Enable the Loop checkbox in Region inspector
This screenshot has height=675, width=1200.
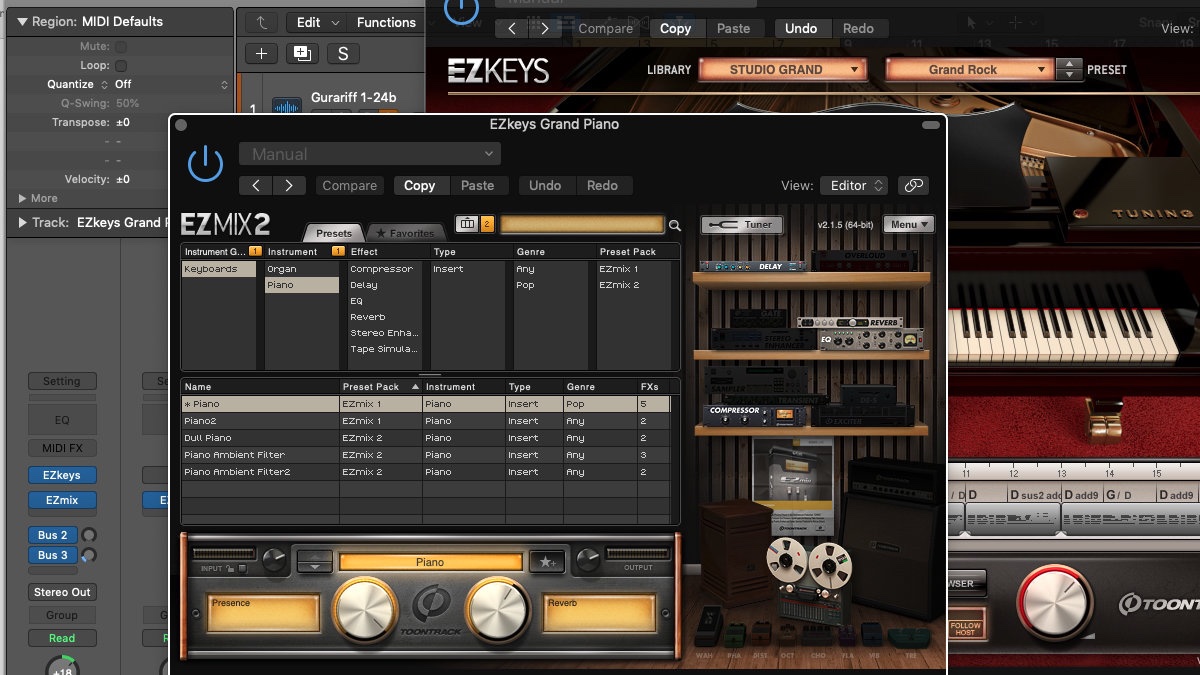point(120,65)
